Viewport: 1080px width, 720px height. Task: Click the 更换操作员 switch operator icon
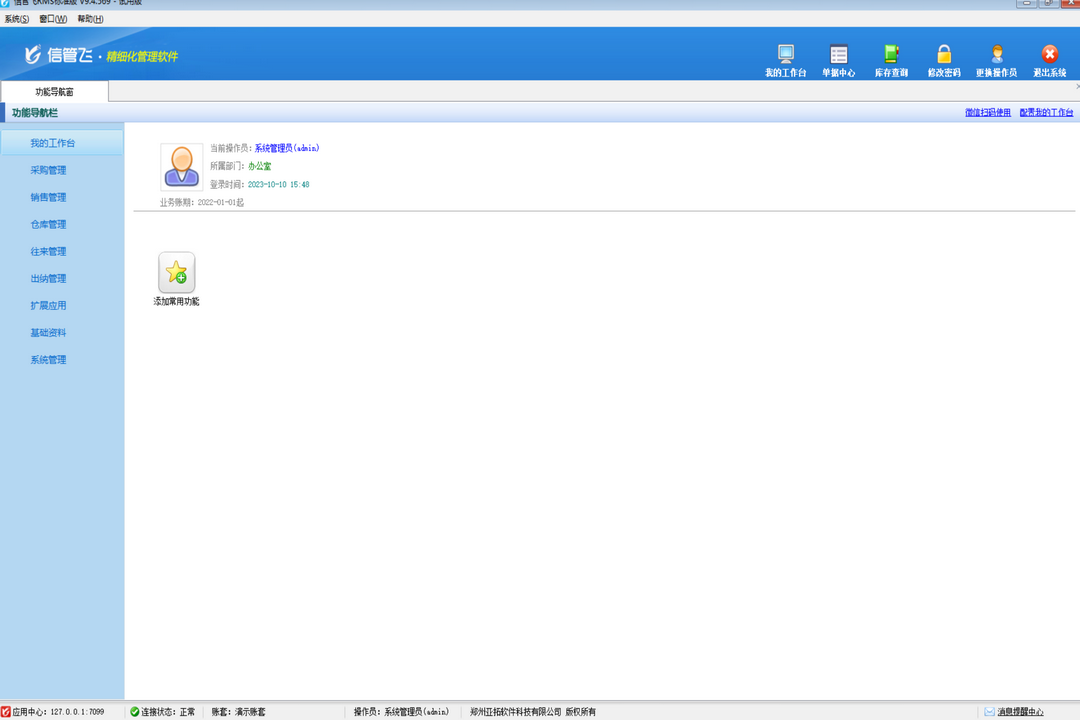[996, 55]
